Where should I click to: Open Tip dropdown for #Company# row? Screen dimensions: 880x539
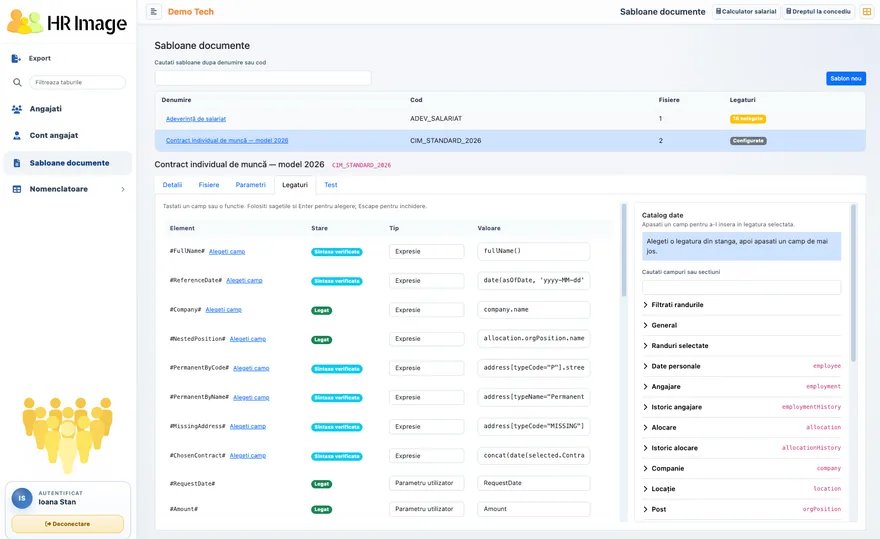(x=427, y=310)
